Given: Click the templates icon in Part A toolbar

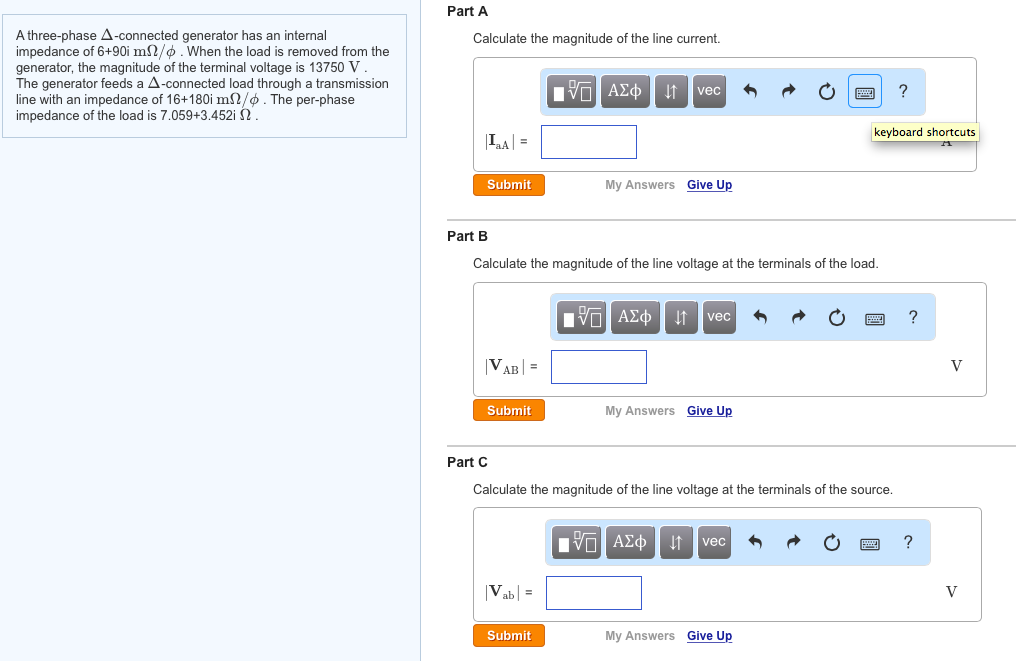Looking at the screenshot, I should click(x=570, y=90).
